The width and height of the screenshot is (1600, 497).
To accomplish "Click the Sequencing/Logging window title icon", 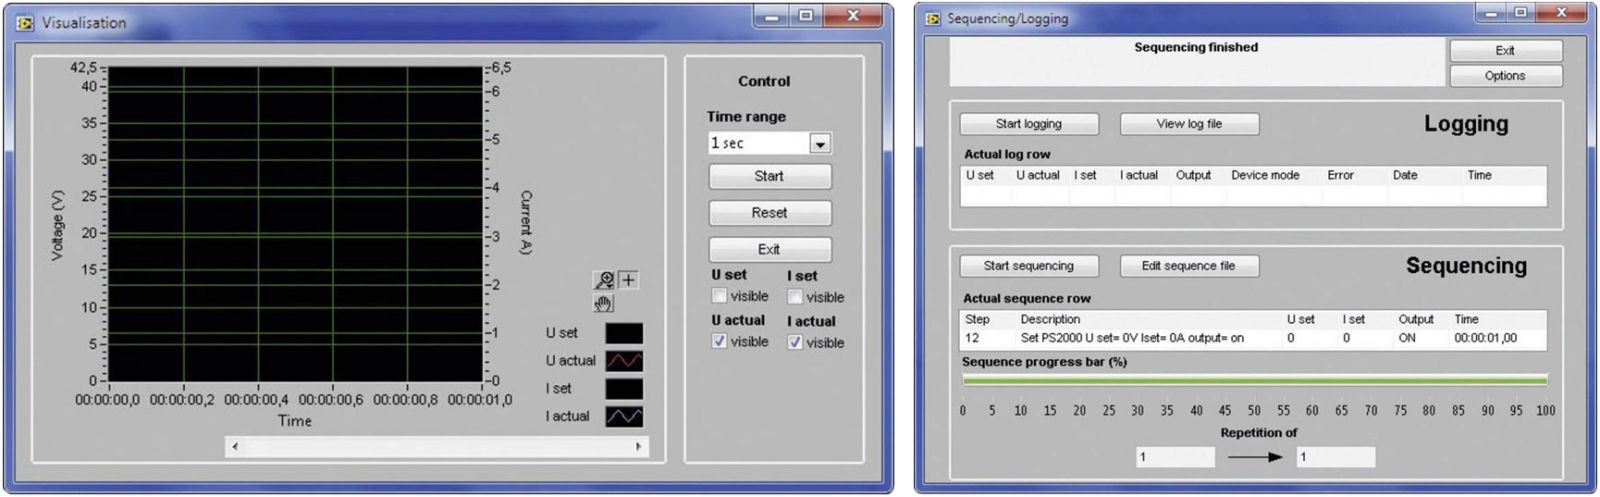I will pyautogui.click(x=933, y=18).
